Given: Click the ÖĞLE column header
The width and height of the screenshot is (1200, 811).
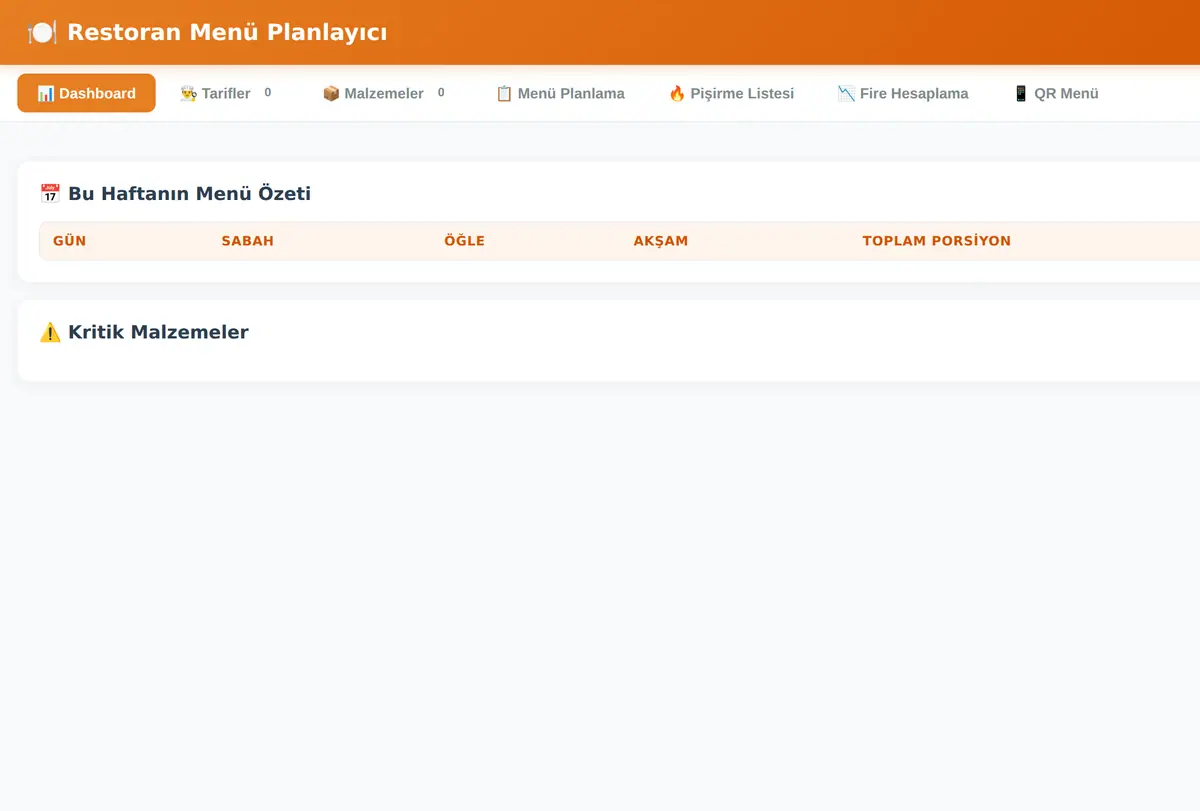Looking at the screenshot, I should click(464, 241).
